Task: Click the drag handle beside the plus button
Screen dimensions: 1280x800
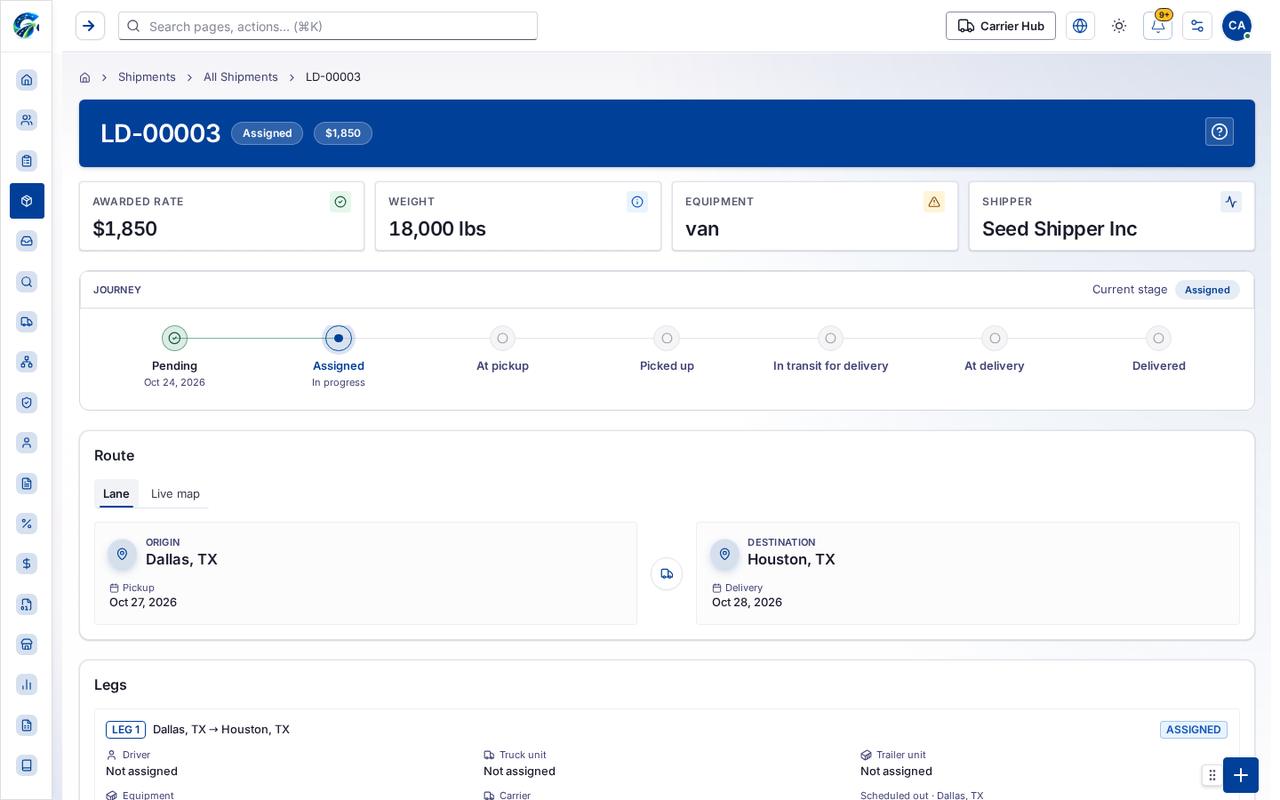Action: pos(1212,775)
